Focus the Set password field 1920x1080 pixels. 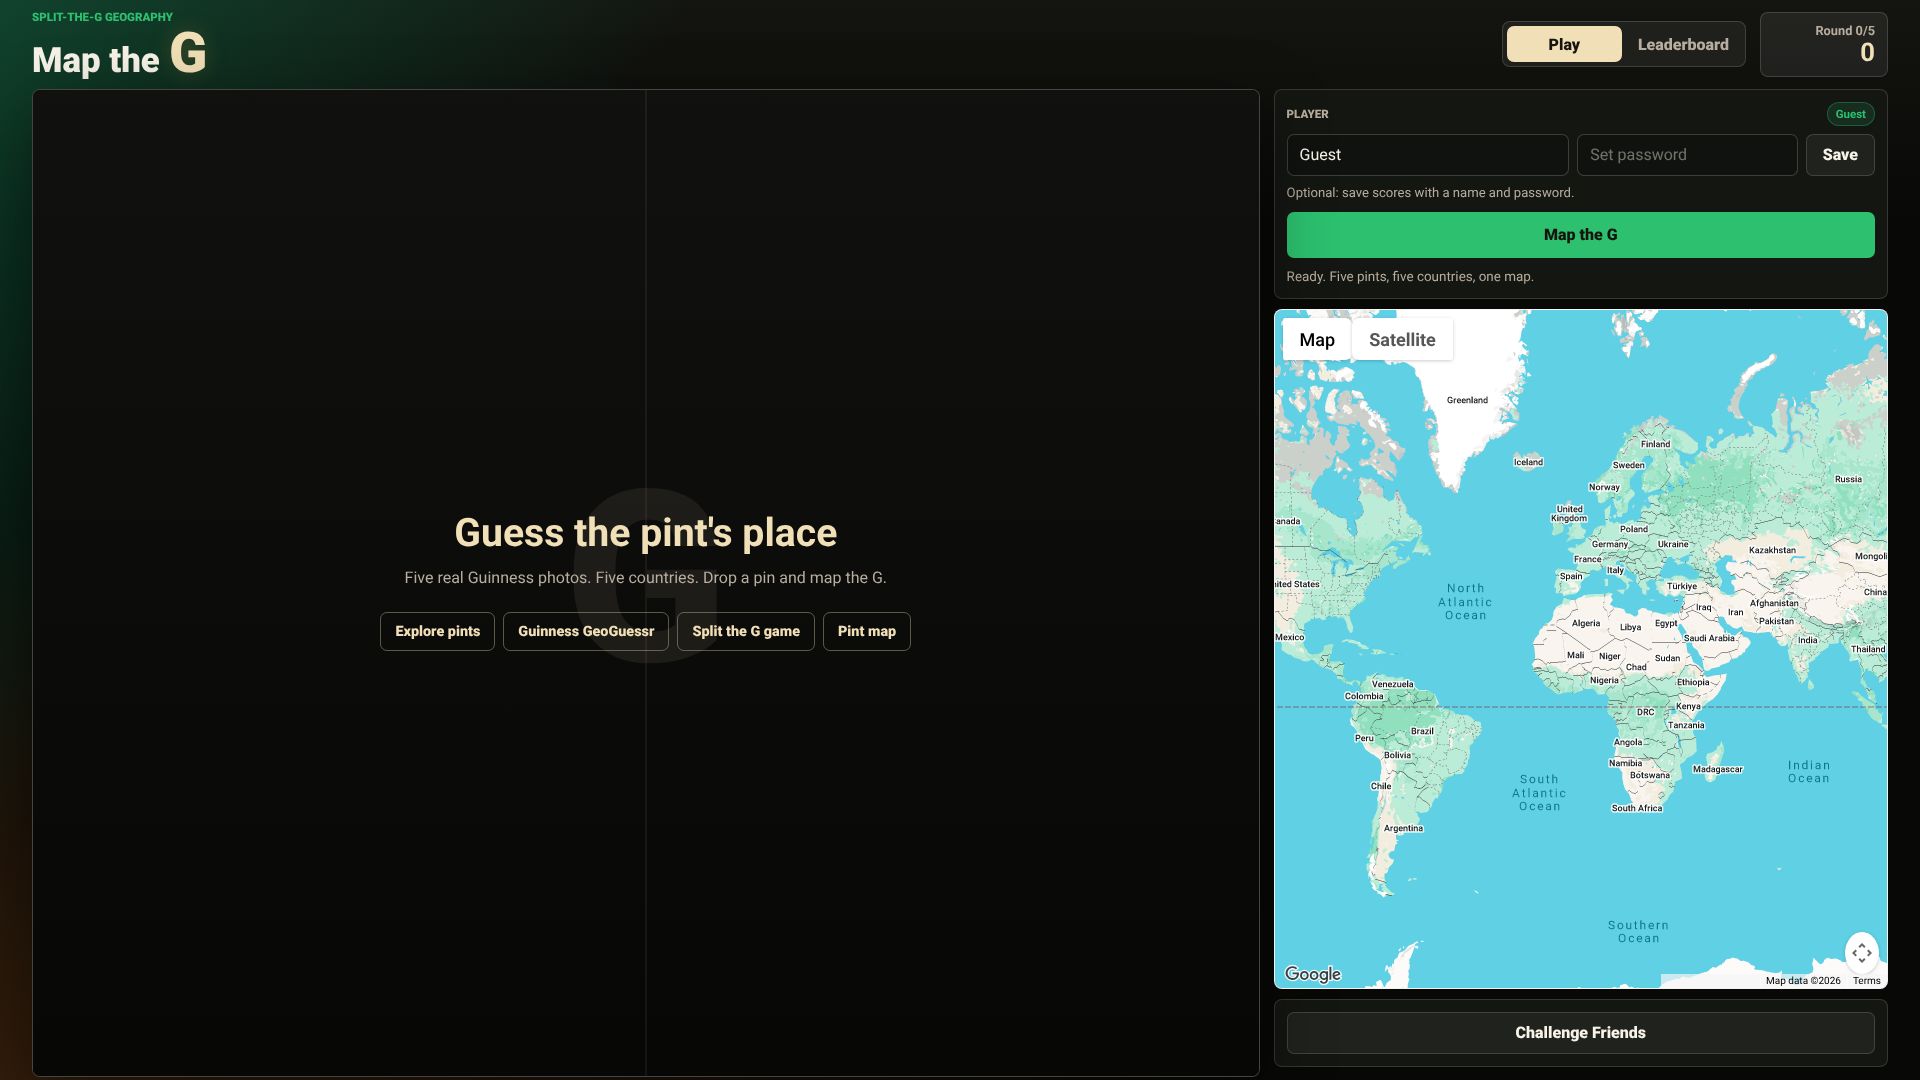1687,155
